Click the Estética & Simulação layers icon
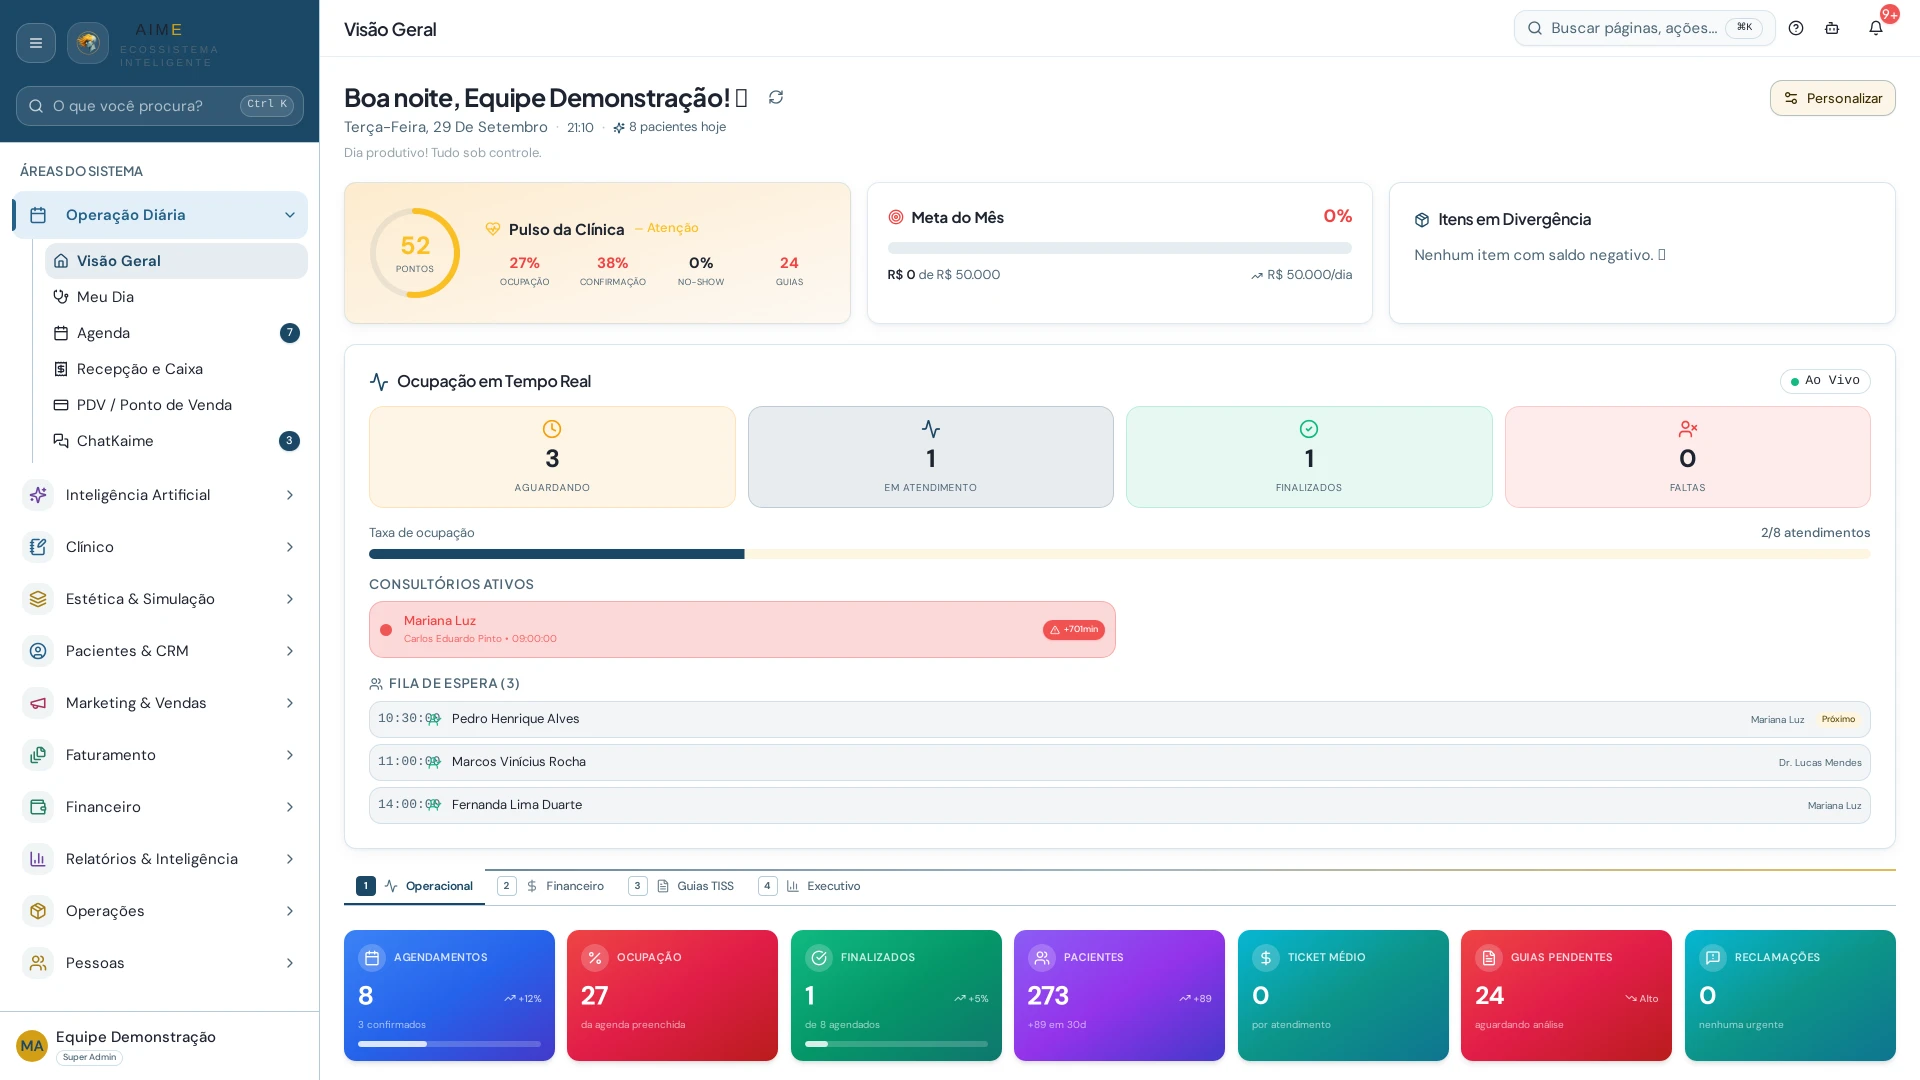This screenshot has height=1080, width=1920. click(x=38, y=599)
